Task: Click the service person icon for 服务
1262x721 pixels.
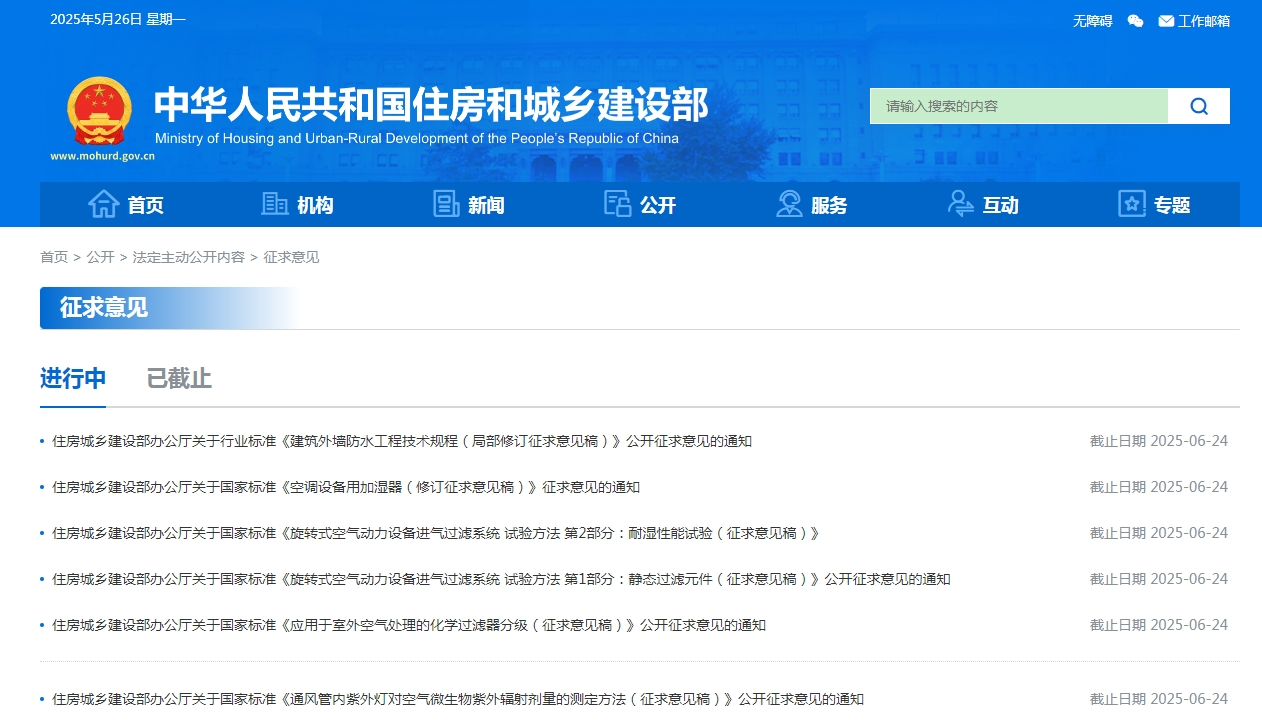Action: point(789,204)
